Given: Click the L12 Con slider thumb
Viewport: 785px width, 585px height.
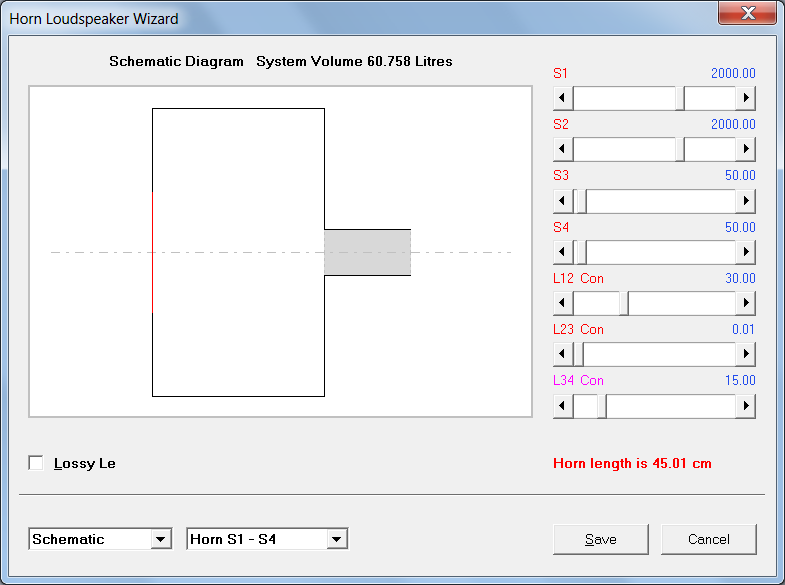Looking at the screenshot, I should click(624, 303).
